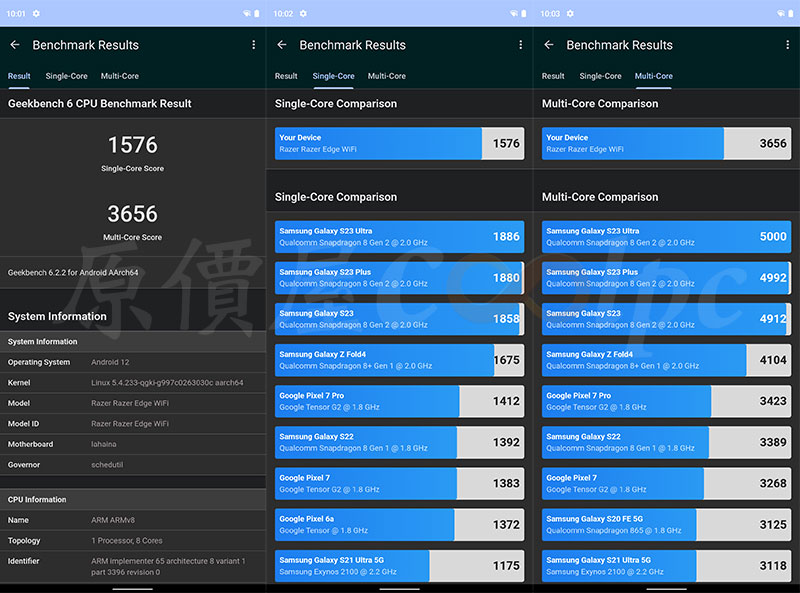Select the Motherboard lahaina row
The width and height of the screenshot is (800, 593).
133,444
